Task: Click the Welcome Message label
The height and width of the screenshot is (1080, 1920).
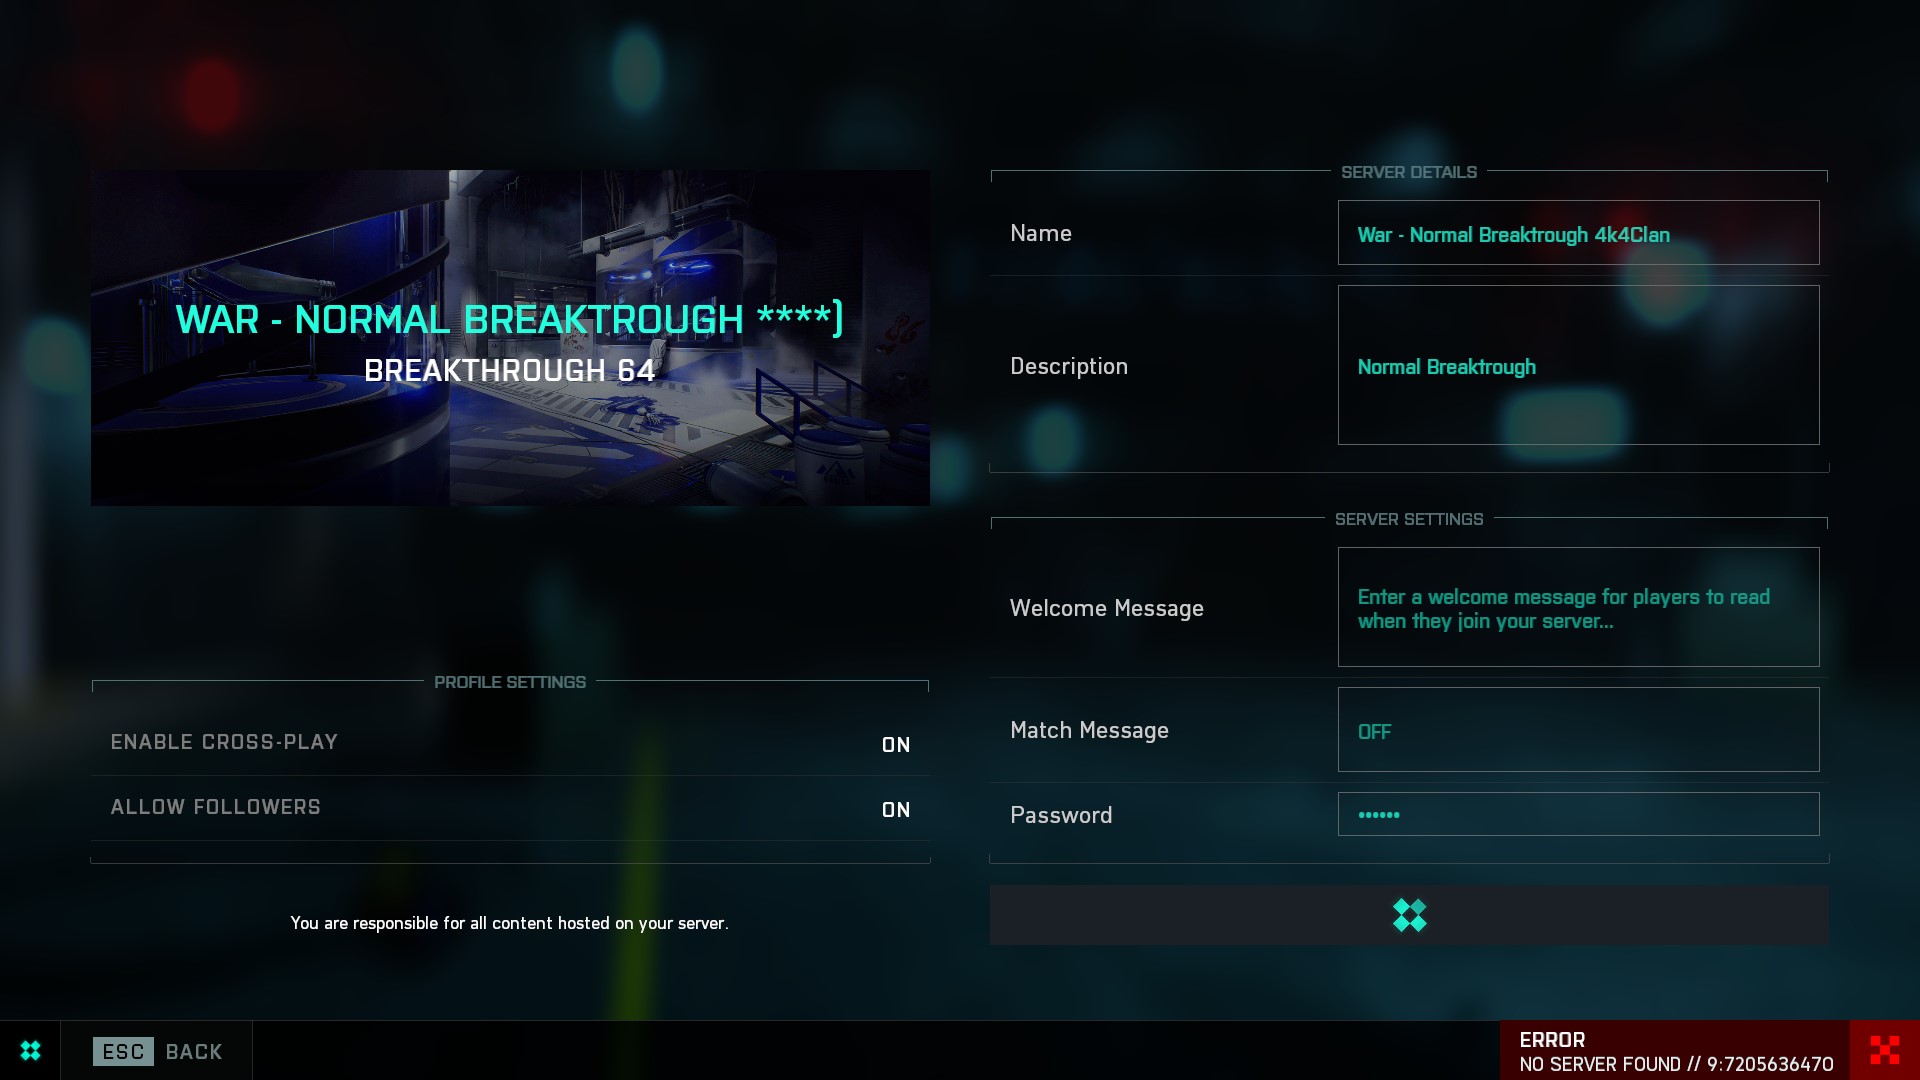Action: [1107, 608]
